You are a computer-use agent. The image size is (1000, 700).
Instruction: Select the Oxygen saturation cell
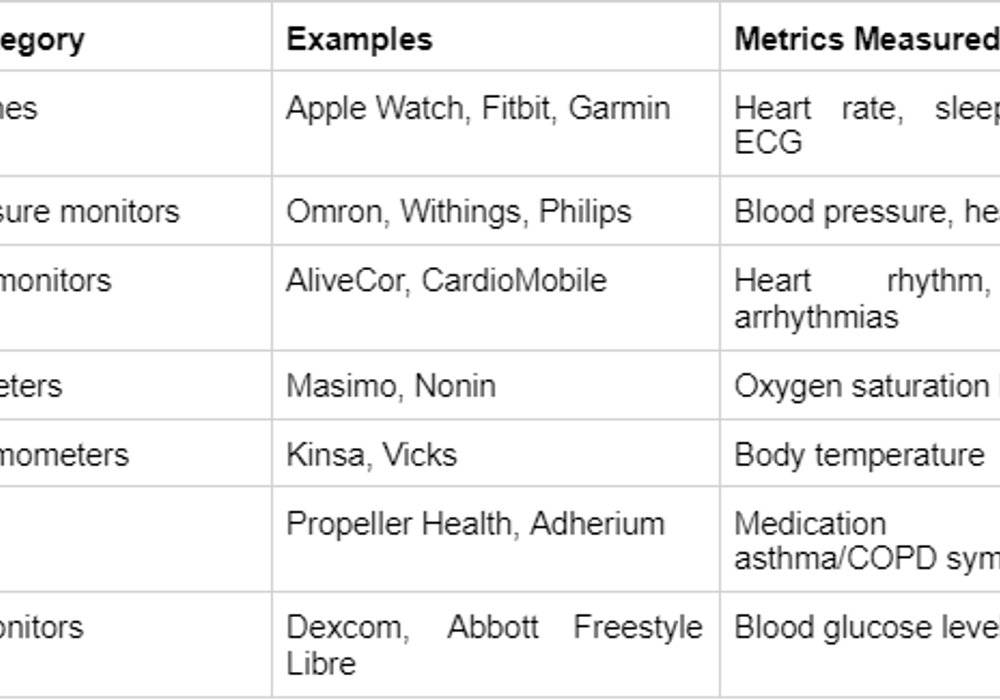860,385
